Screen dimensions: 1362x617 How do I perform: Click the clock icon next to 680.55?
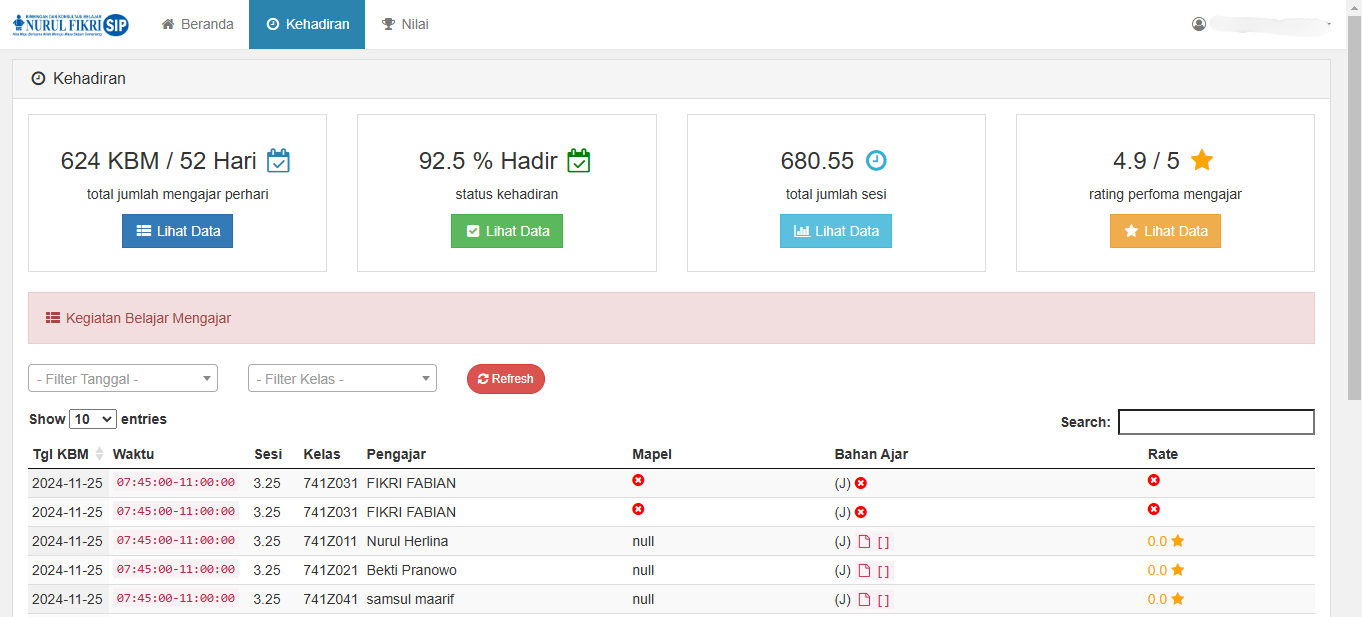876,160
